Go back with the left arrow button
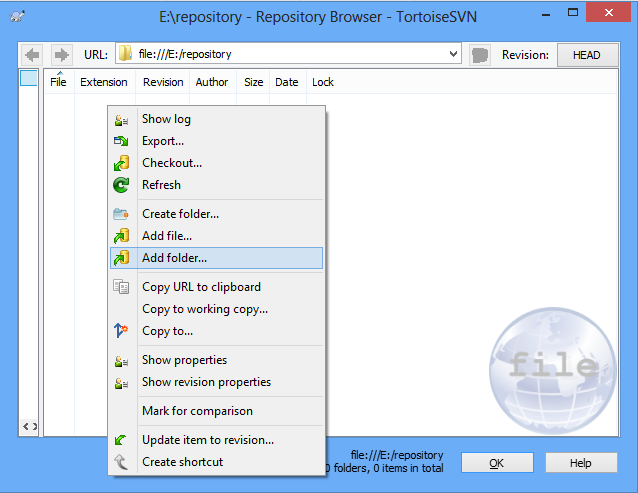This screenshot has height=493, width=638. tap(32, 55)
